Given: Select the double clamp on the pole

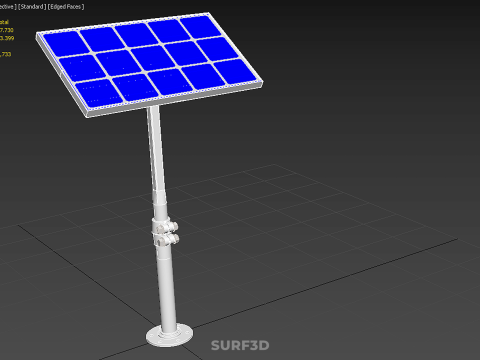Looking at the screenshot, I should pos(165,232).
